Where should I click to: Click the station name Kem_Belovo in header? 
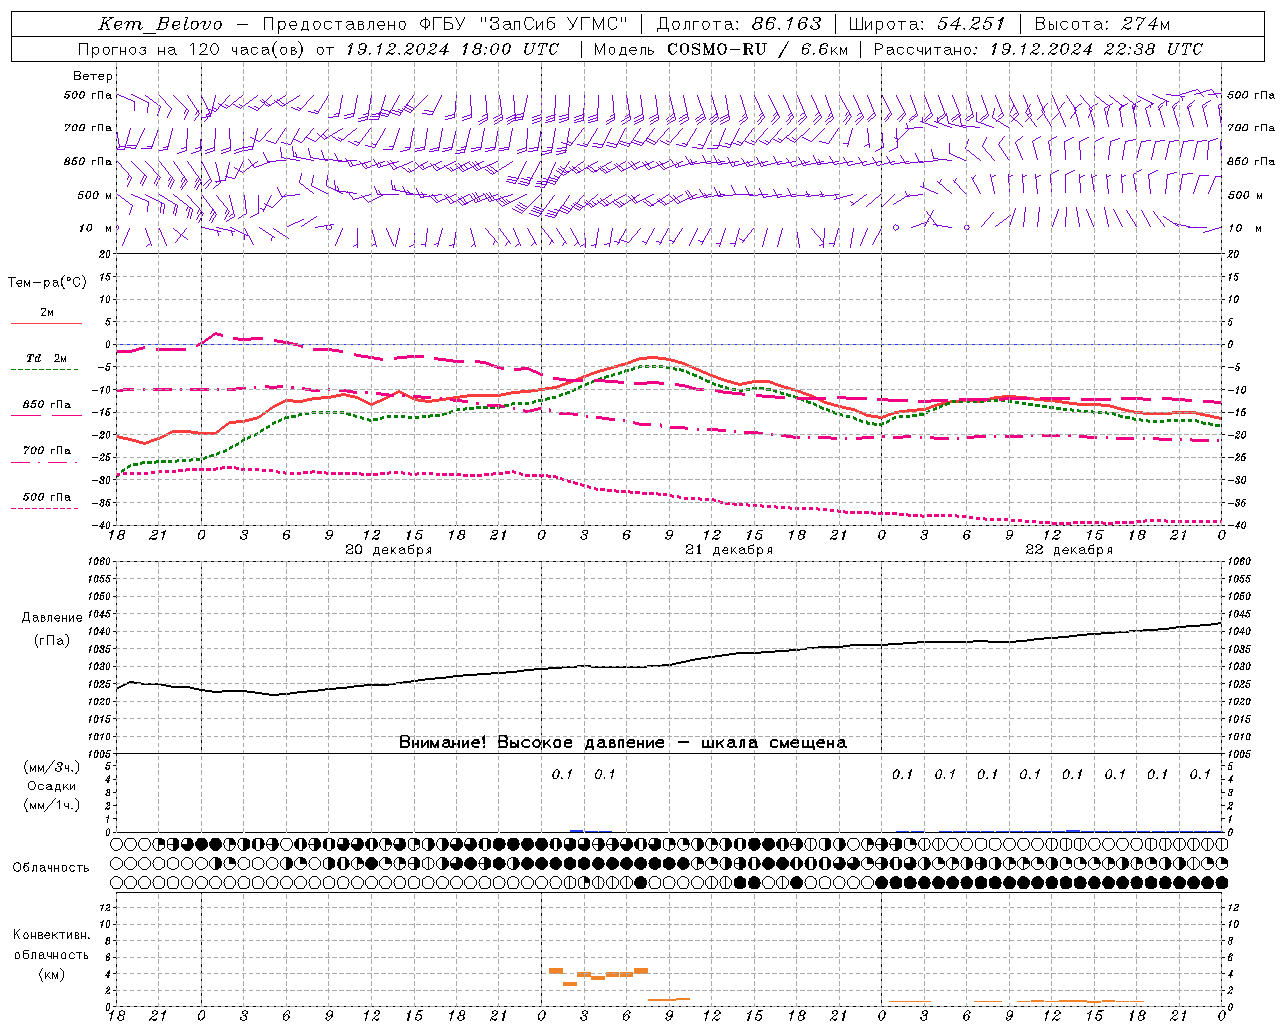[161, 24]
